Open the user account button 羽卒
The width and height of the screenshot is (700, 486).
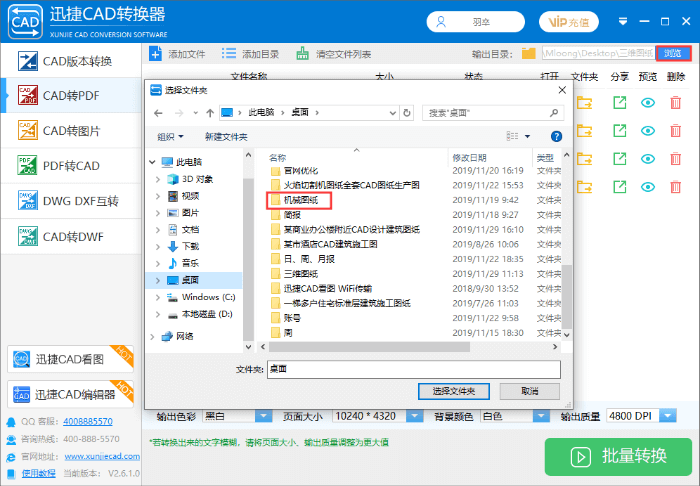475,22
